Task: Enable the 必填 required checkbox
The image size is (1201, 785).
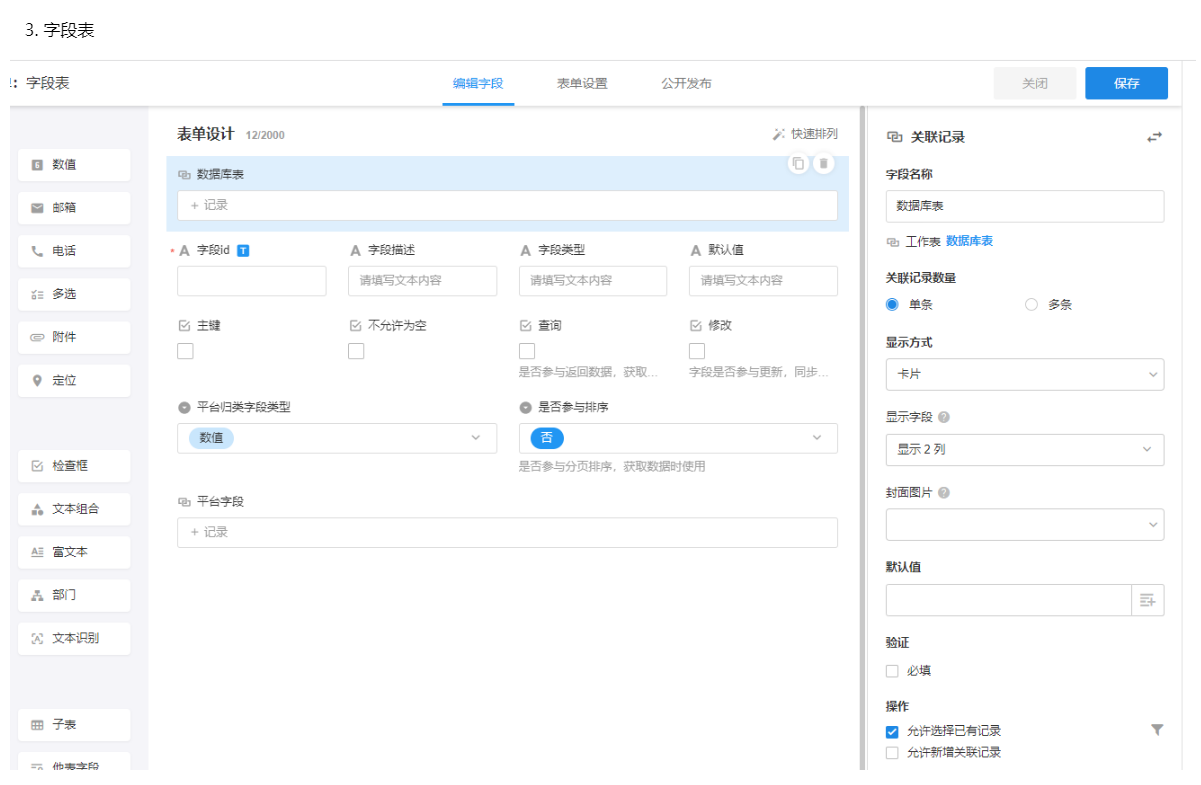Action: tap(893, 671)
